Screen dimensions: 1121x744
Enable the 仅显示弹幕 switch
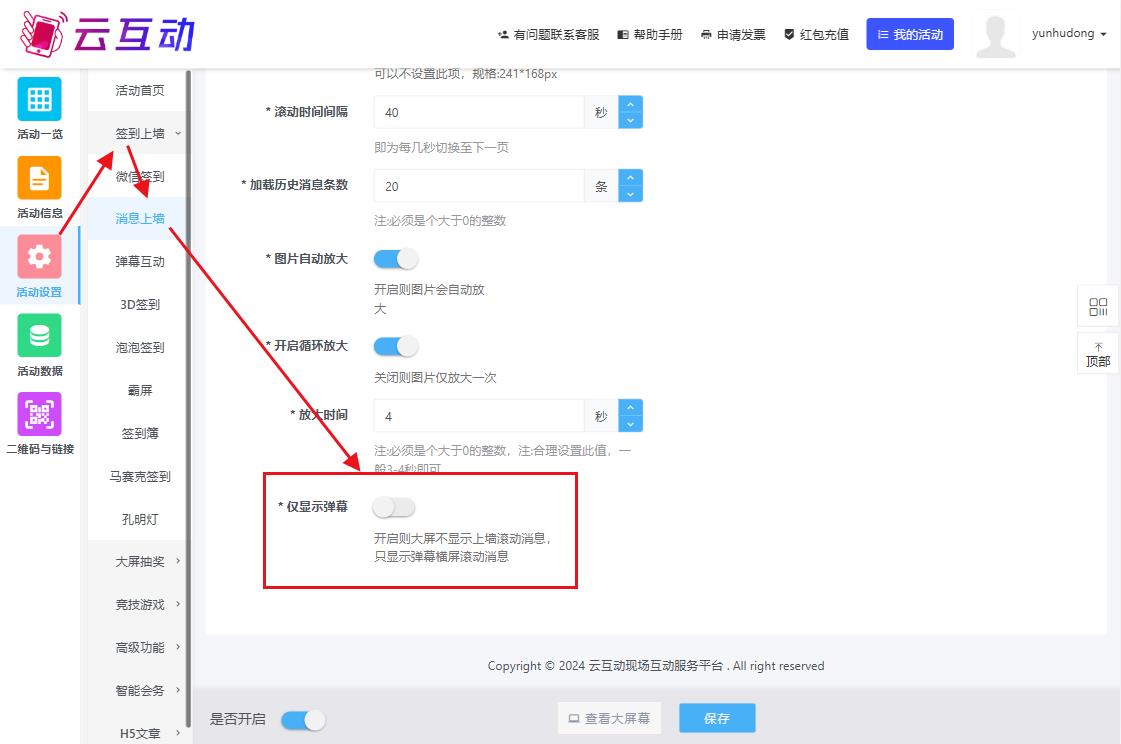click(x=394, y=508)
